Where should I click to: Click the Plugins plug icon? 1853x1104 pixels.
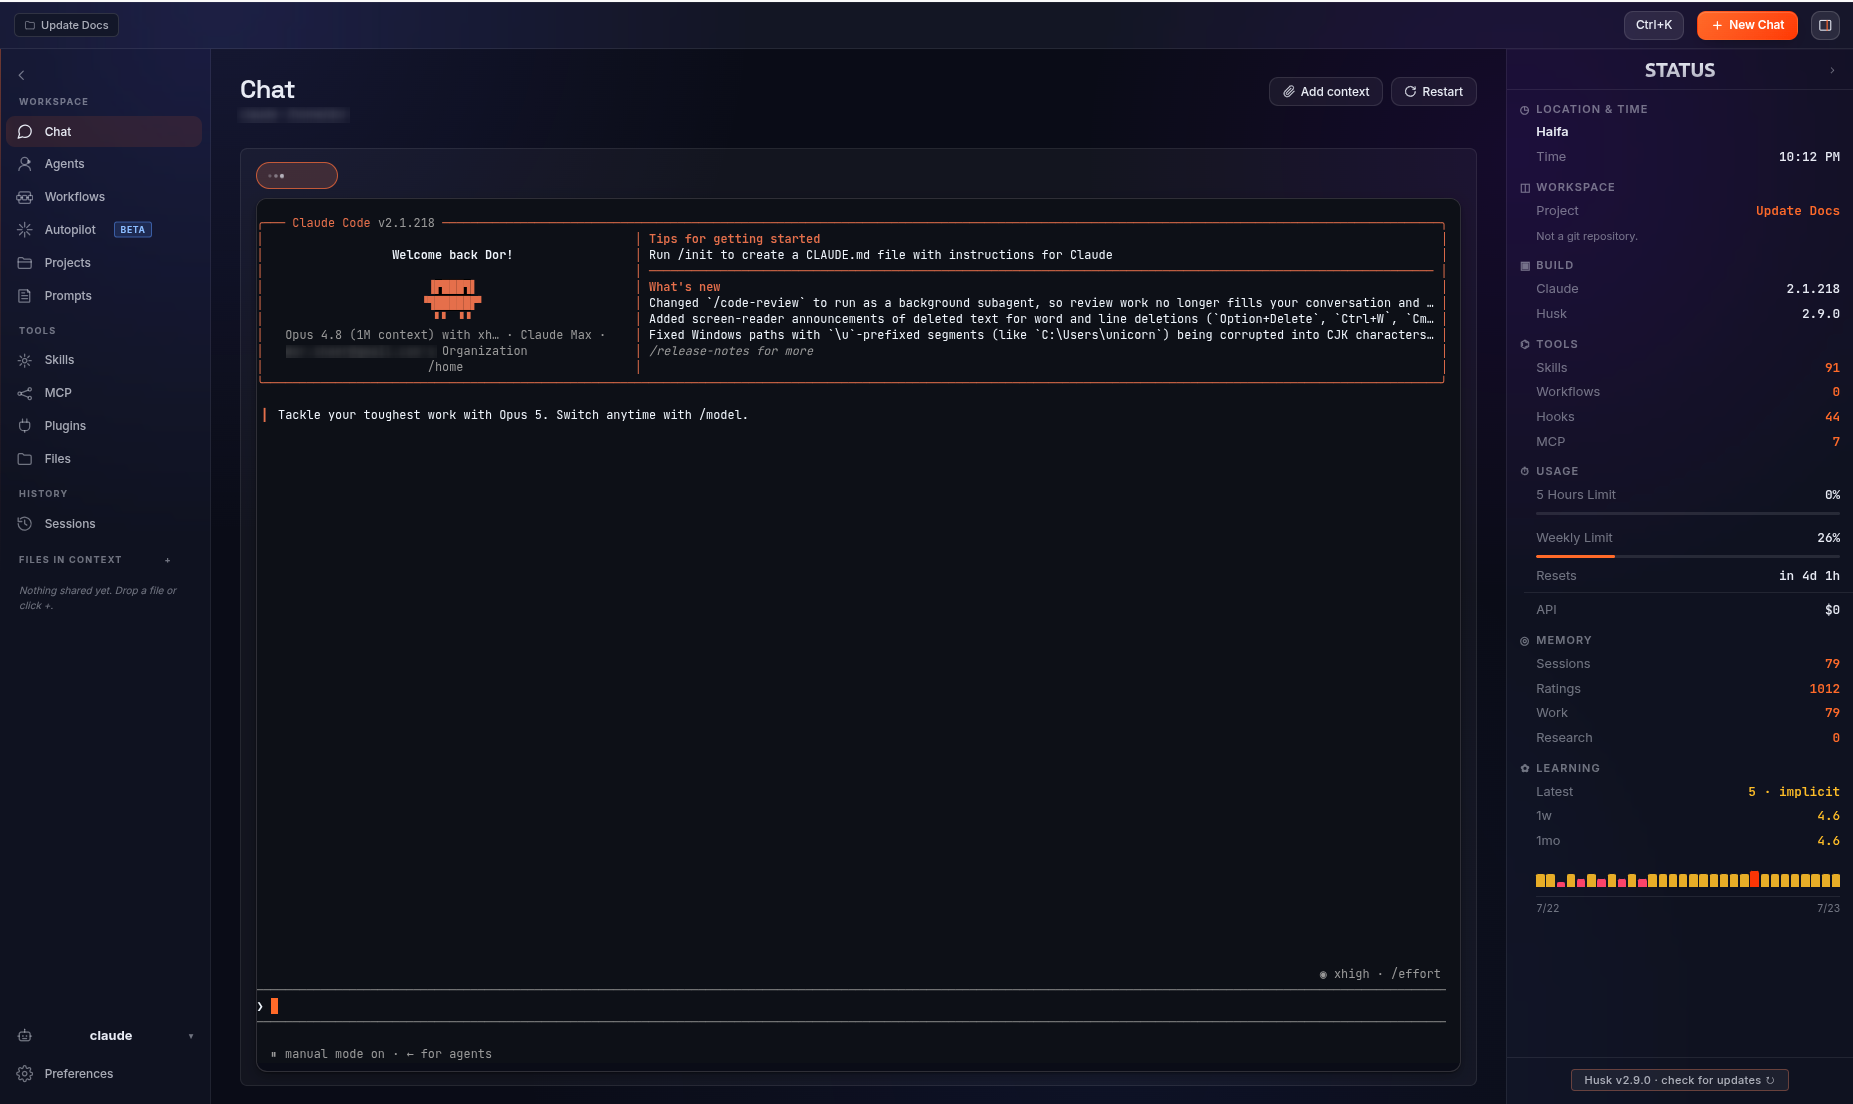(x=25, y=426)
